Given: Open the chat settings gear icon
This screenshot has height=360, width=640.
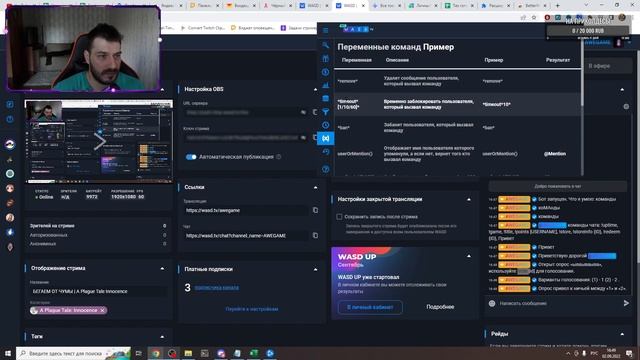Looking at the screenshot, I should click(626, 107).
